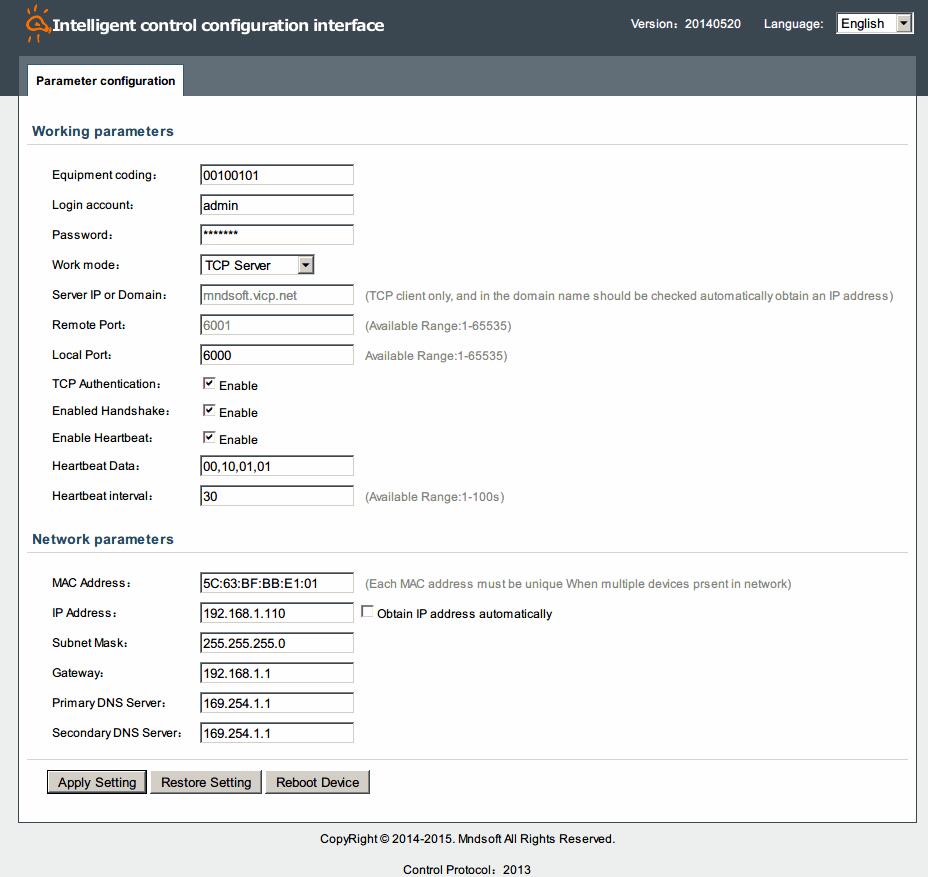The image size is (928, 877).
Task: Edit the Heartbeat Data field
Action: coord(277,466)
